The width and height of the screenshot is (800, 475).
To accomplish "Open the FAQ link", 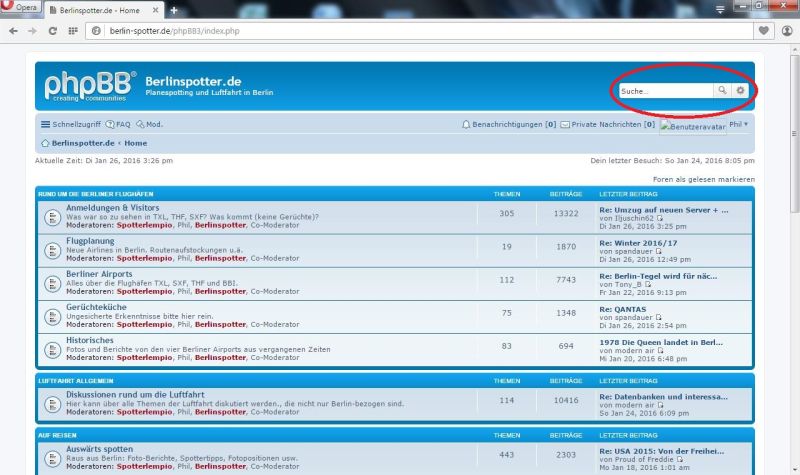I will [x=118, y=124].
